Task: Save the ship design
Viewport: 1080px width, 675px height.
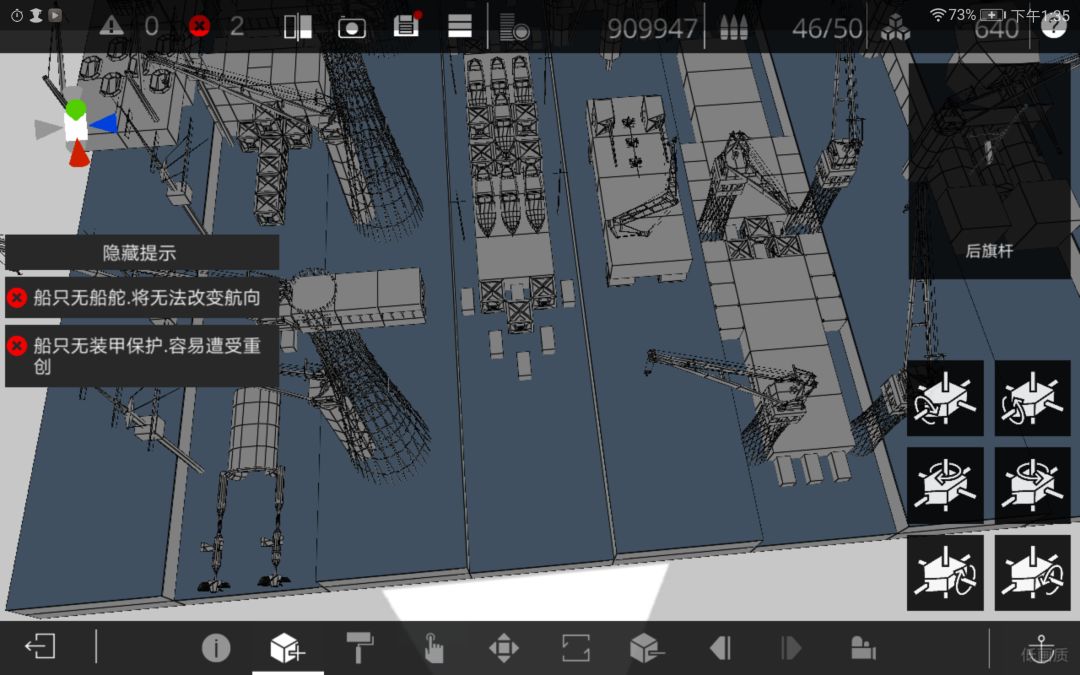Action: [x=406, y=25]
